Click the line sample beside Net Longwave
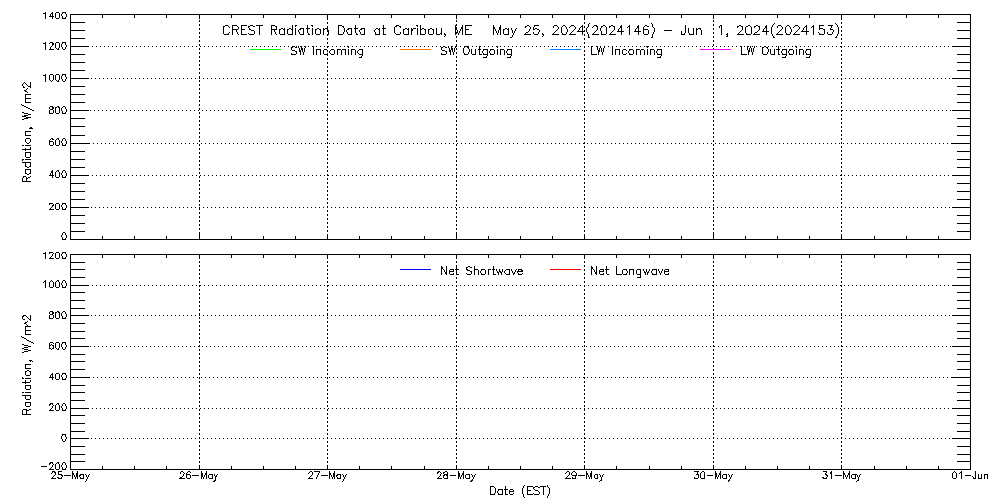The width and height of the screenshot is (1000, 500). pos(565,271)
